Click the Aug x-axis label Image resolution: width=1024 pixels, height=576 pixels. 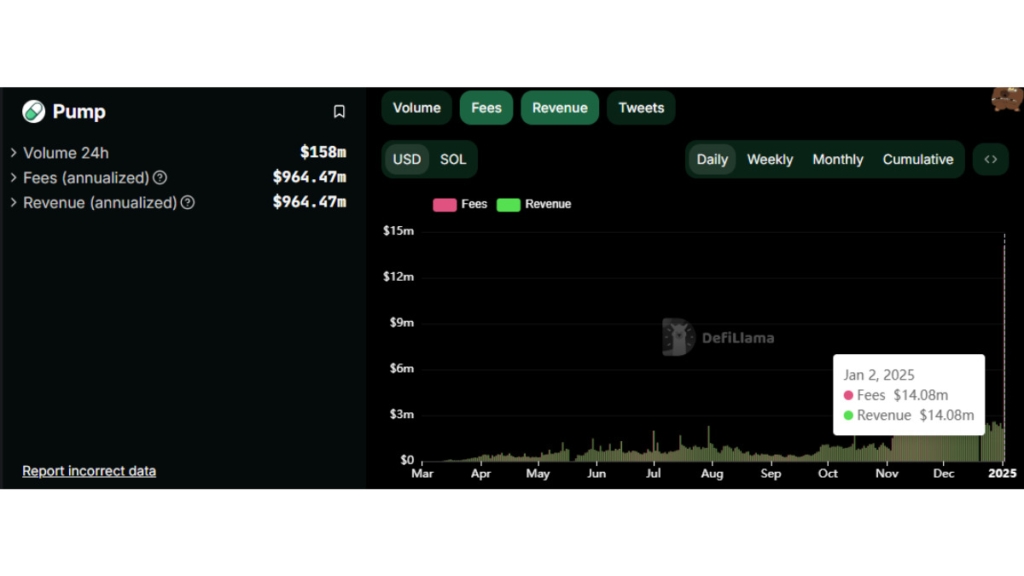click(712, 473)
